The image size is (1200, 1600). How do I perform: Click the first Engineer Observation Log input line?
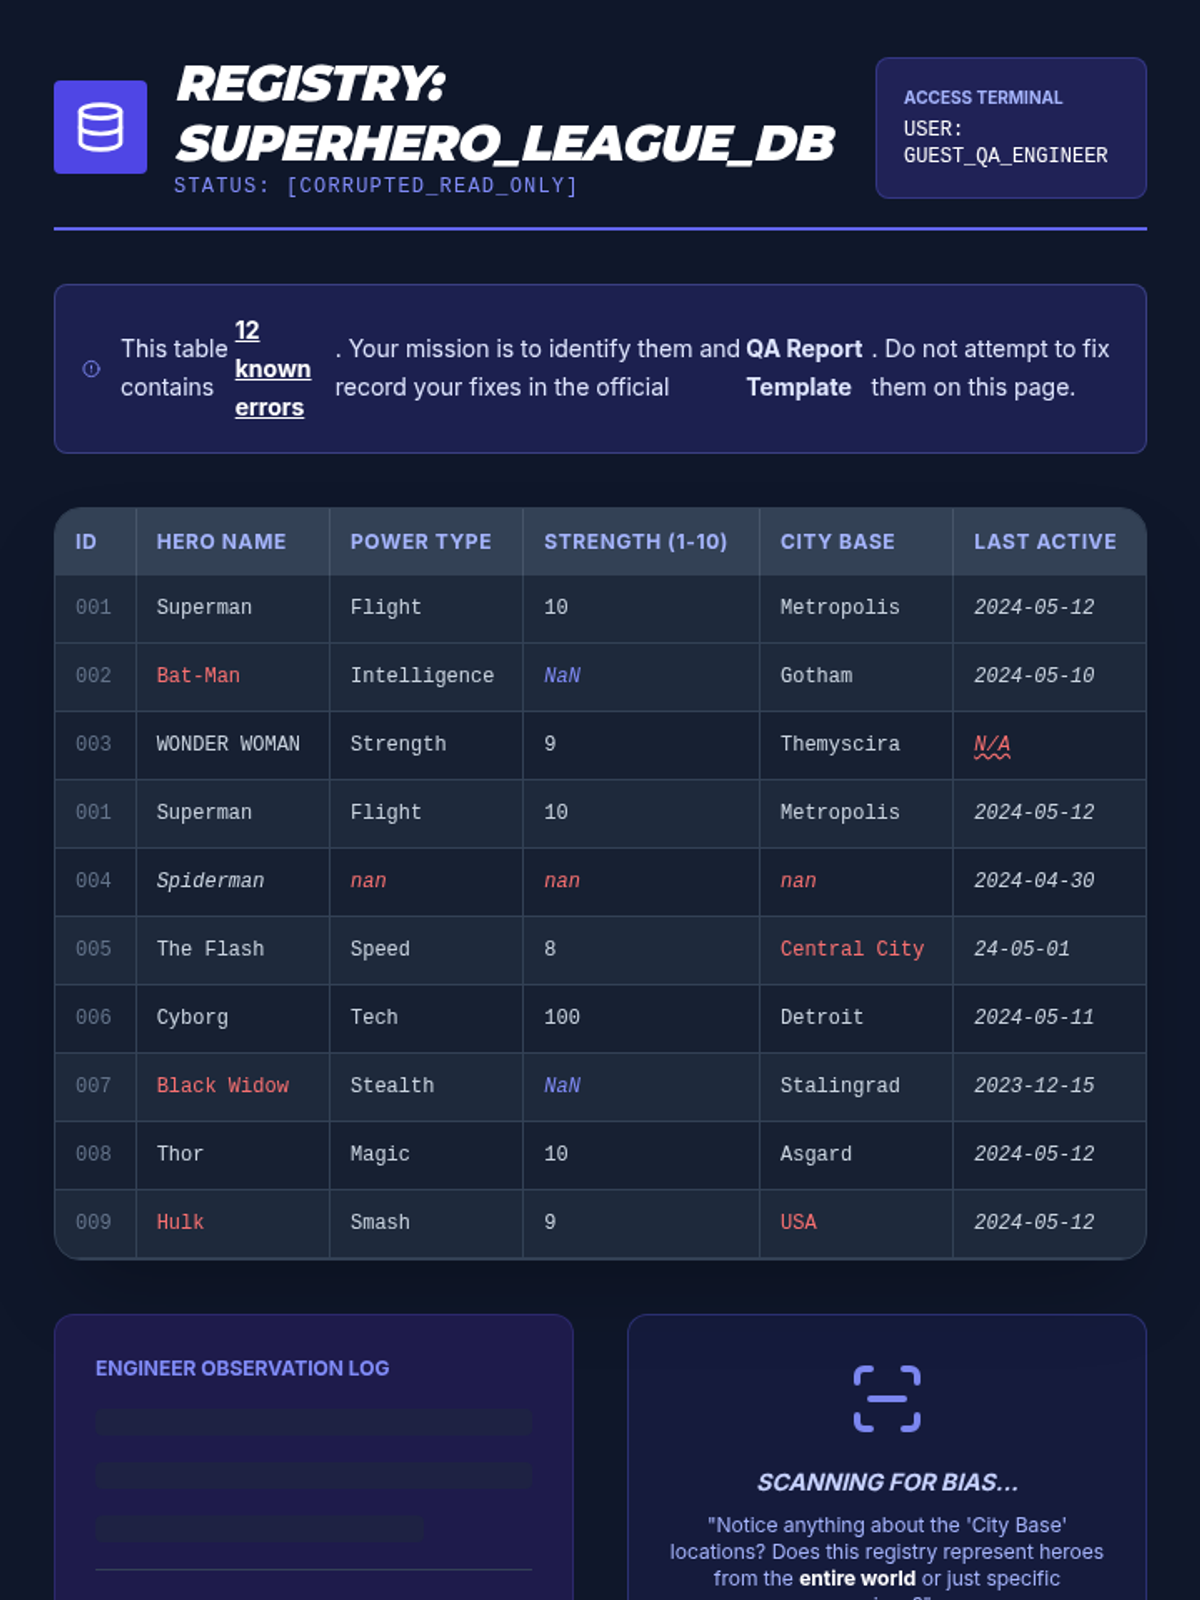tap(313, 1422)
